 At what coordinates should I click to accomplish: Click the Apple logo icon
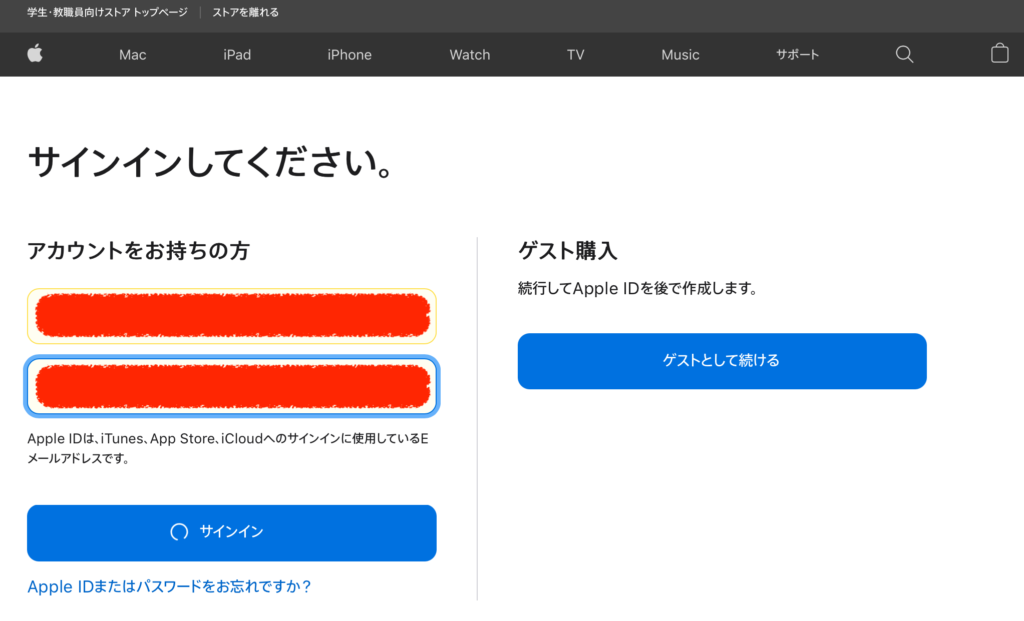pos(35,54)
